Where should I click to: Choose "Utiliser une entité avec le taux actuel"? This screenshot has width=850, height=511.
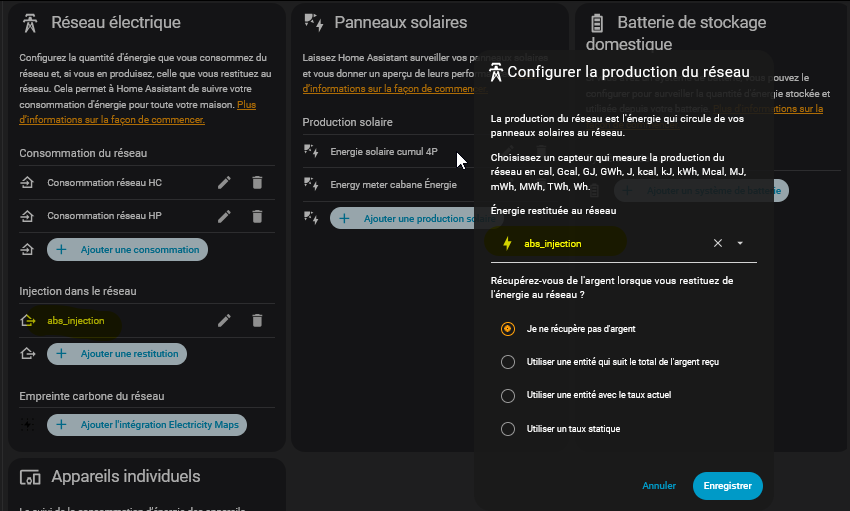click(508, 395)
